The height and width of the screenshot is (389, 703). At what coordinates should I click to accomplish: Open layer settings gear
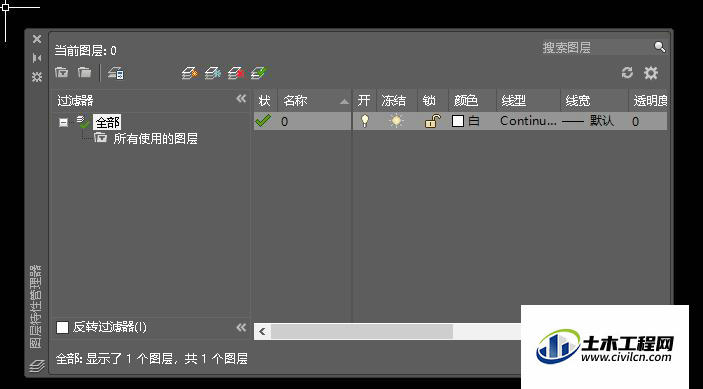(x=651, y=73)
